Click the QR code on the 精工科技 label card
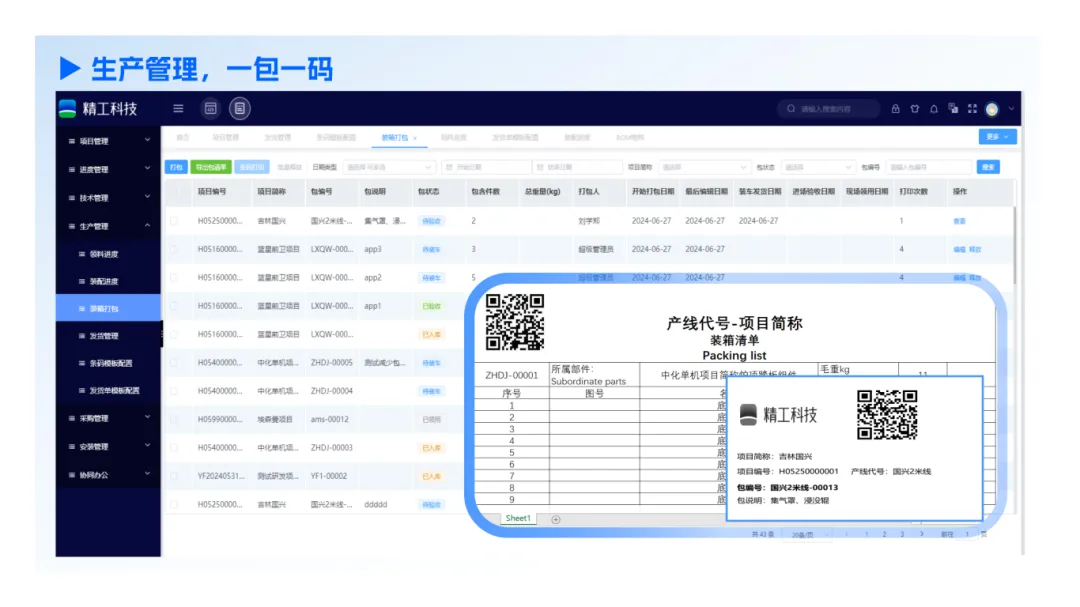The image size is (1080, 607). [x=887, y=415]
